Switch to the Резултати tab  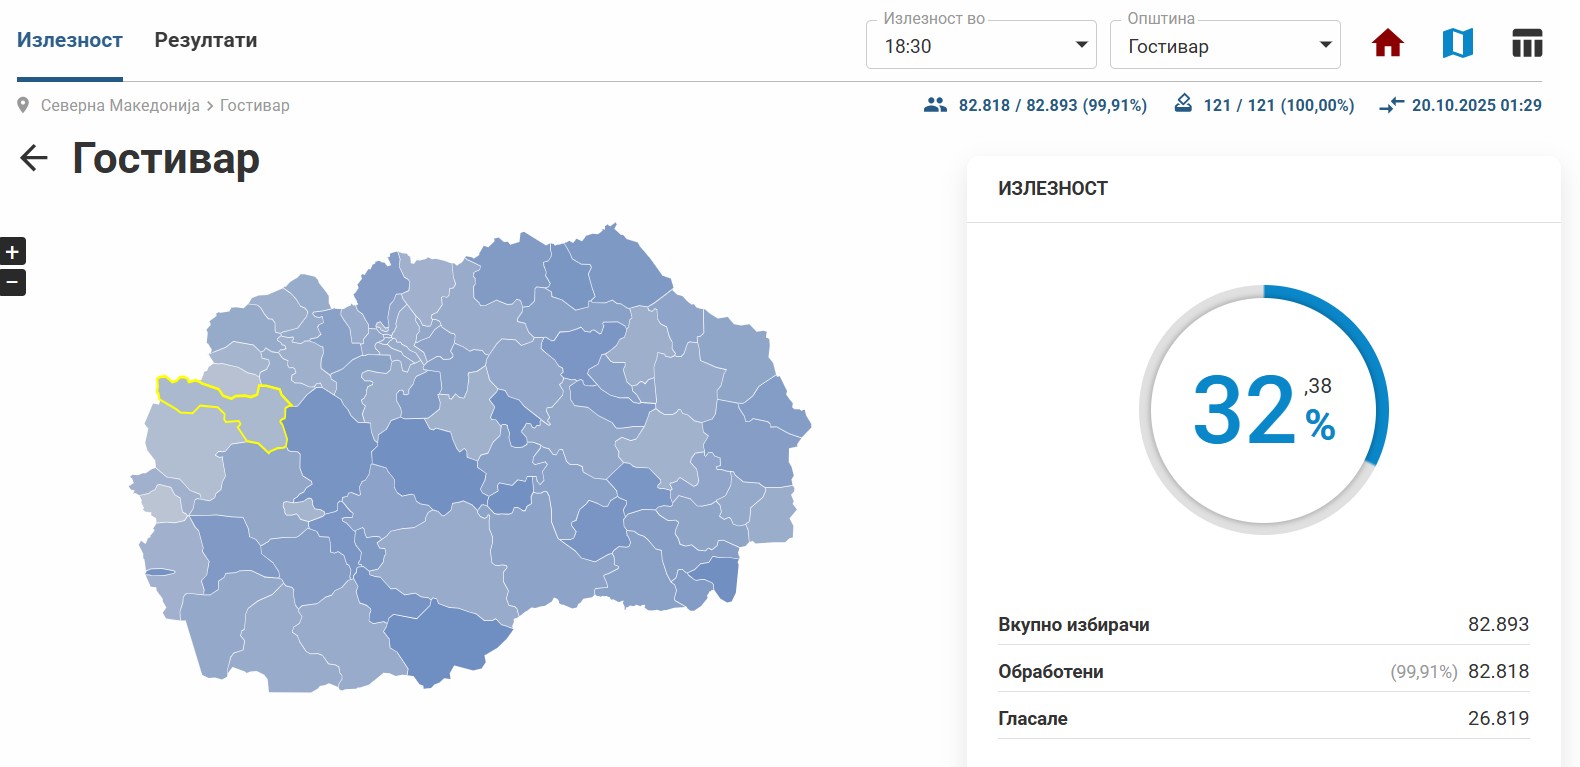[x=206, y=41]
